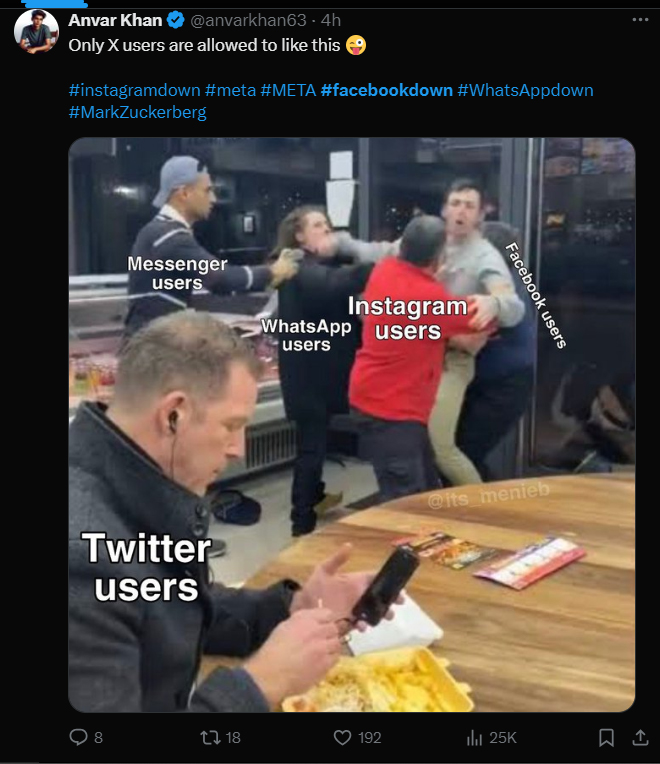Open the 4h timestamp link
This screenshot has width=660, height=764.
(331, 20)
